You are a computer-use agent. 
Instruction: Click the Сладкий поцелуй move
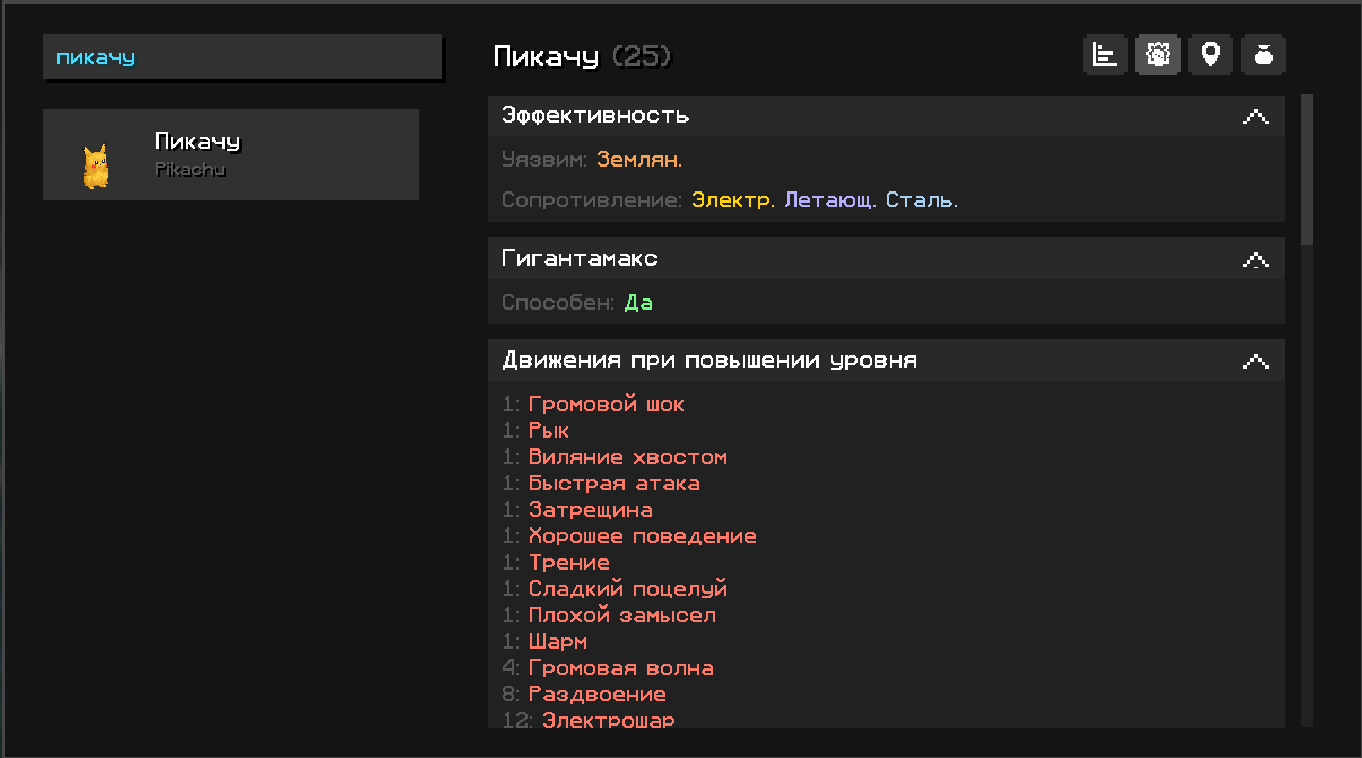tap(628, 589)
